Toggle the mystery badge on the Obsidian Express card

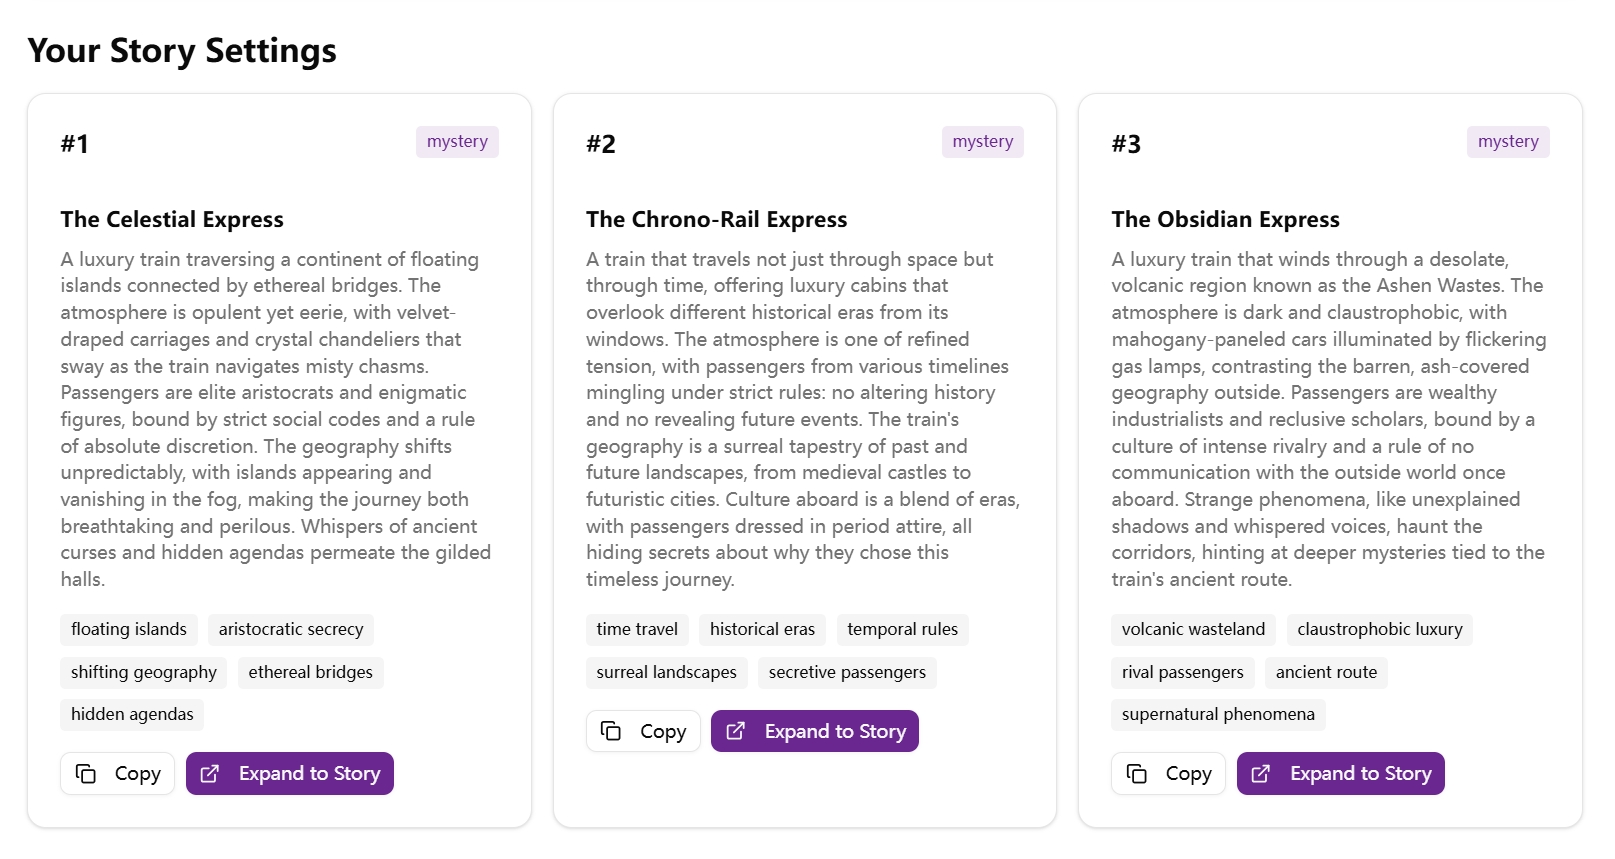pyautogui.click(x=1507, y=141)
